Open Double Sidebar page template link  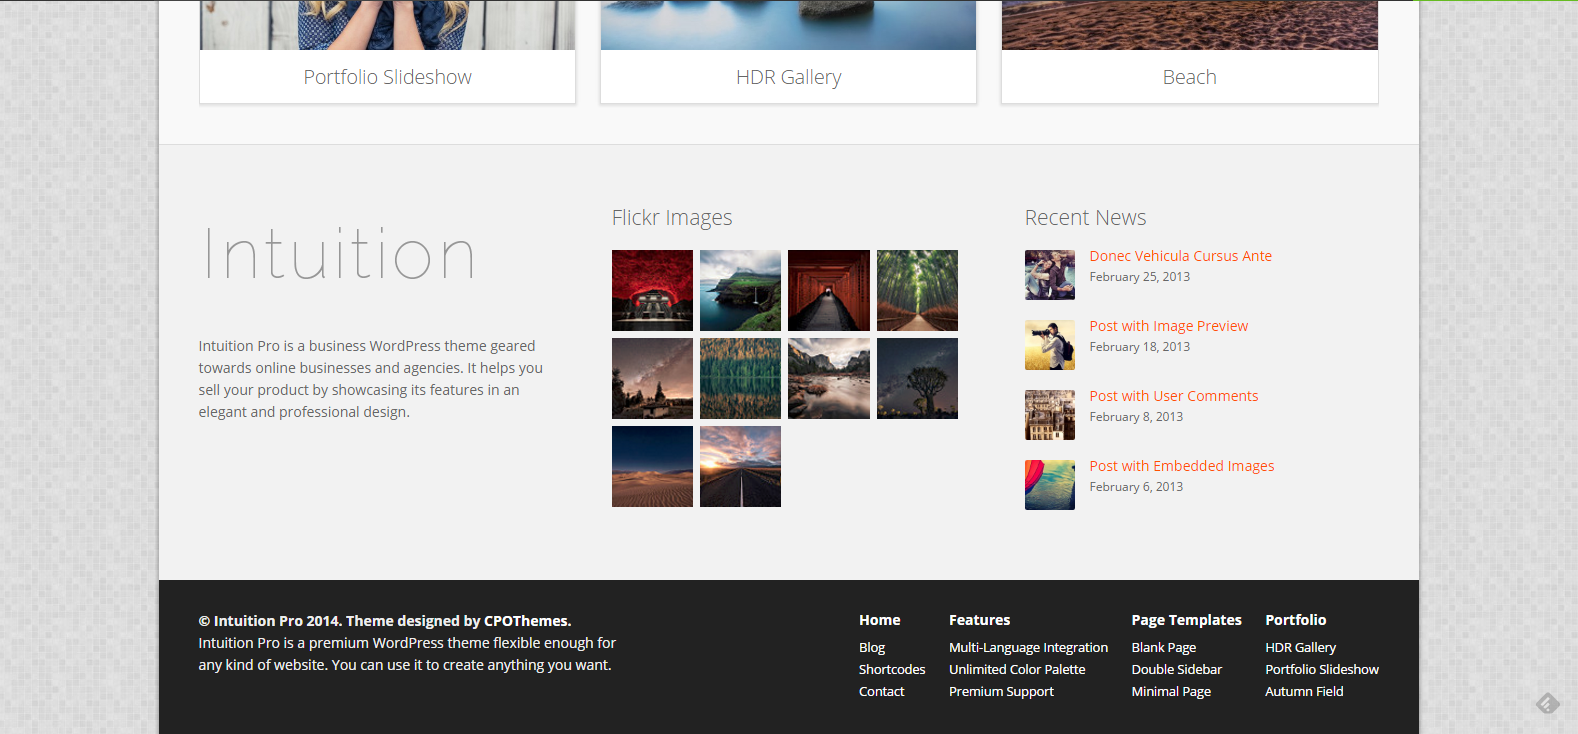click(1176, 670)
